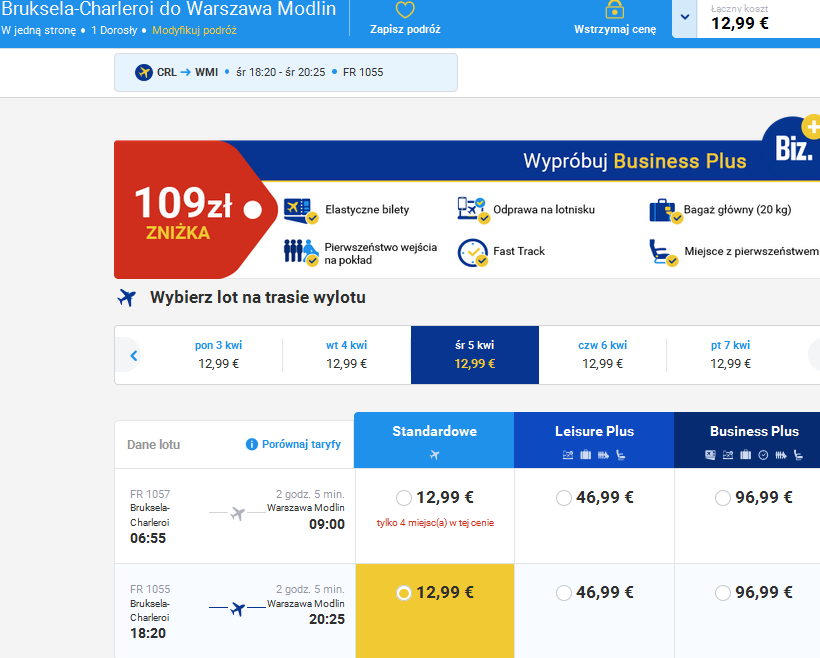This screenshot has width=820, height=658.
Task: Click the priority boarding queue icon
Action: (301, 253)
